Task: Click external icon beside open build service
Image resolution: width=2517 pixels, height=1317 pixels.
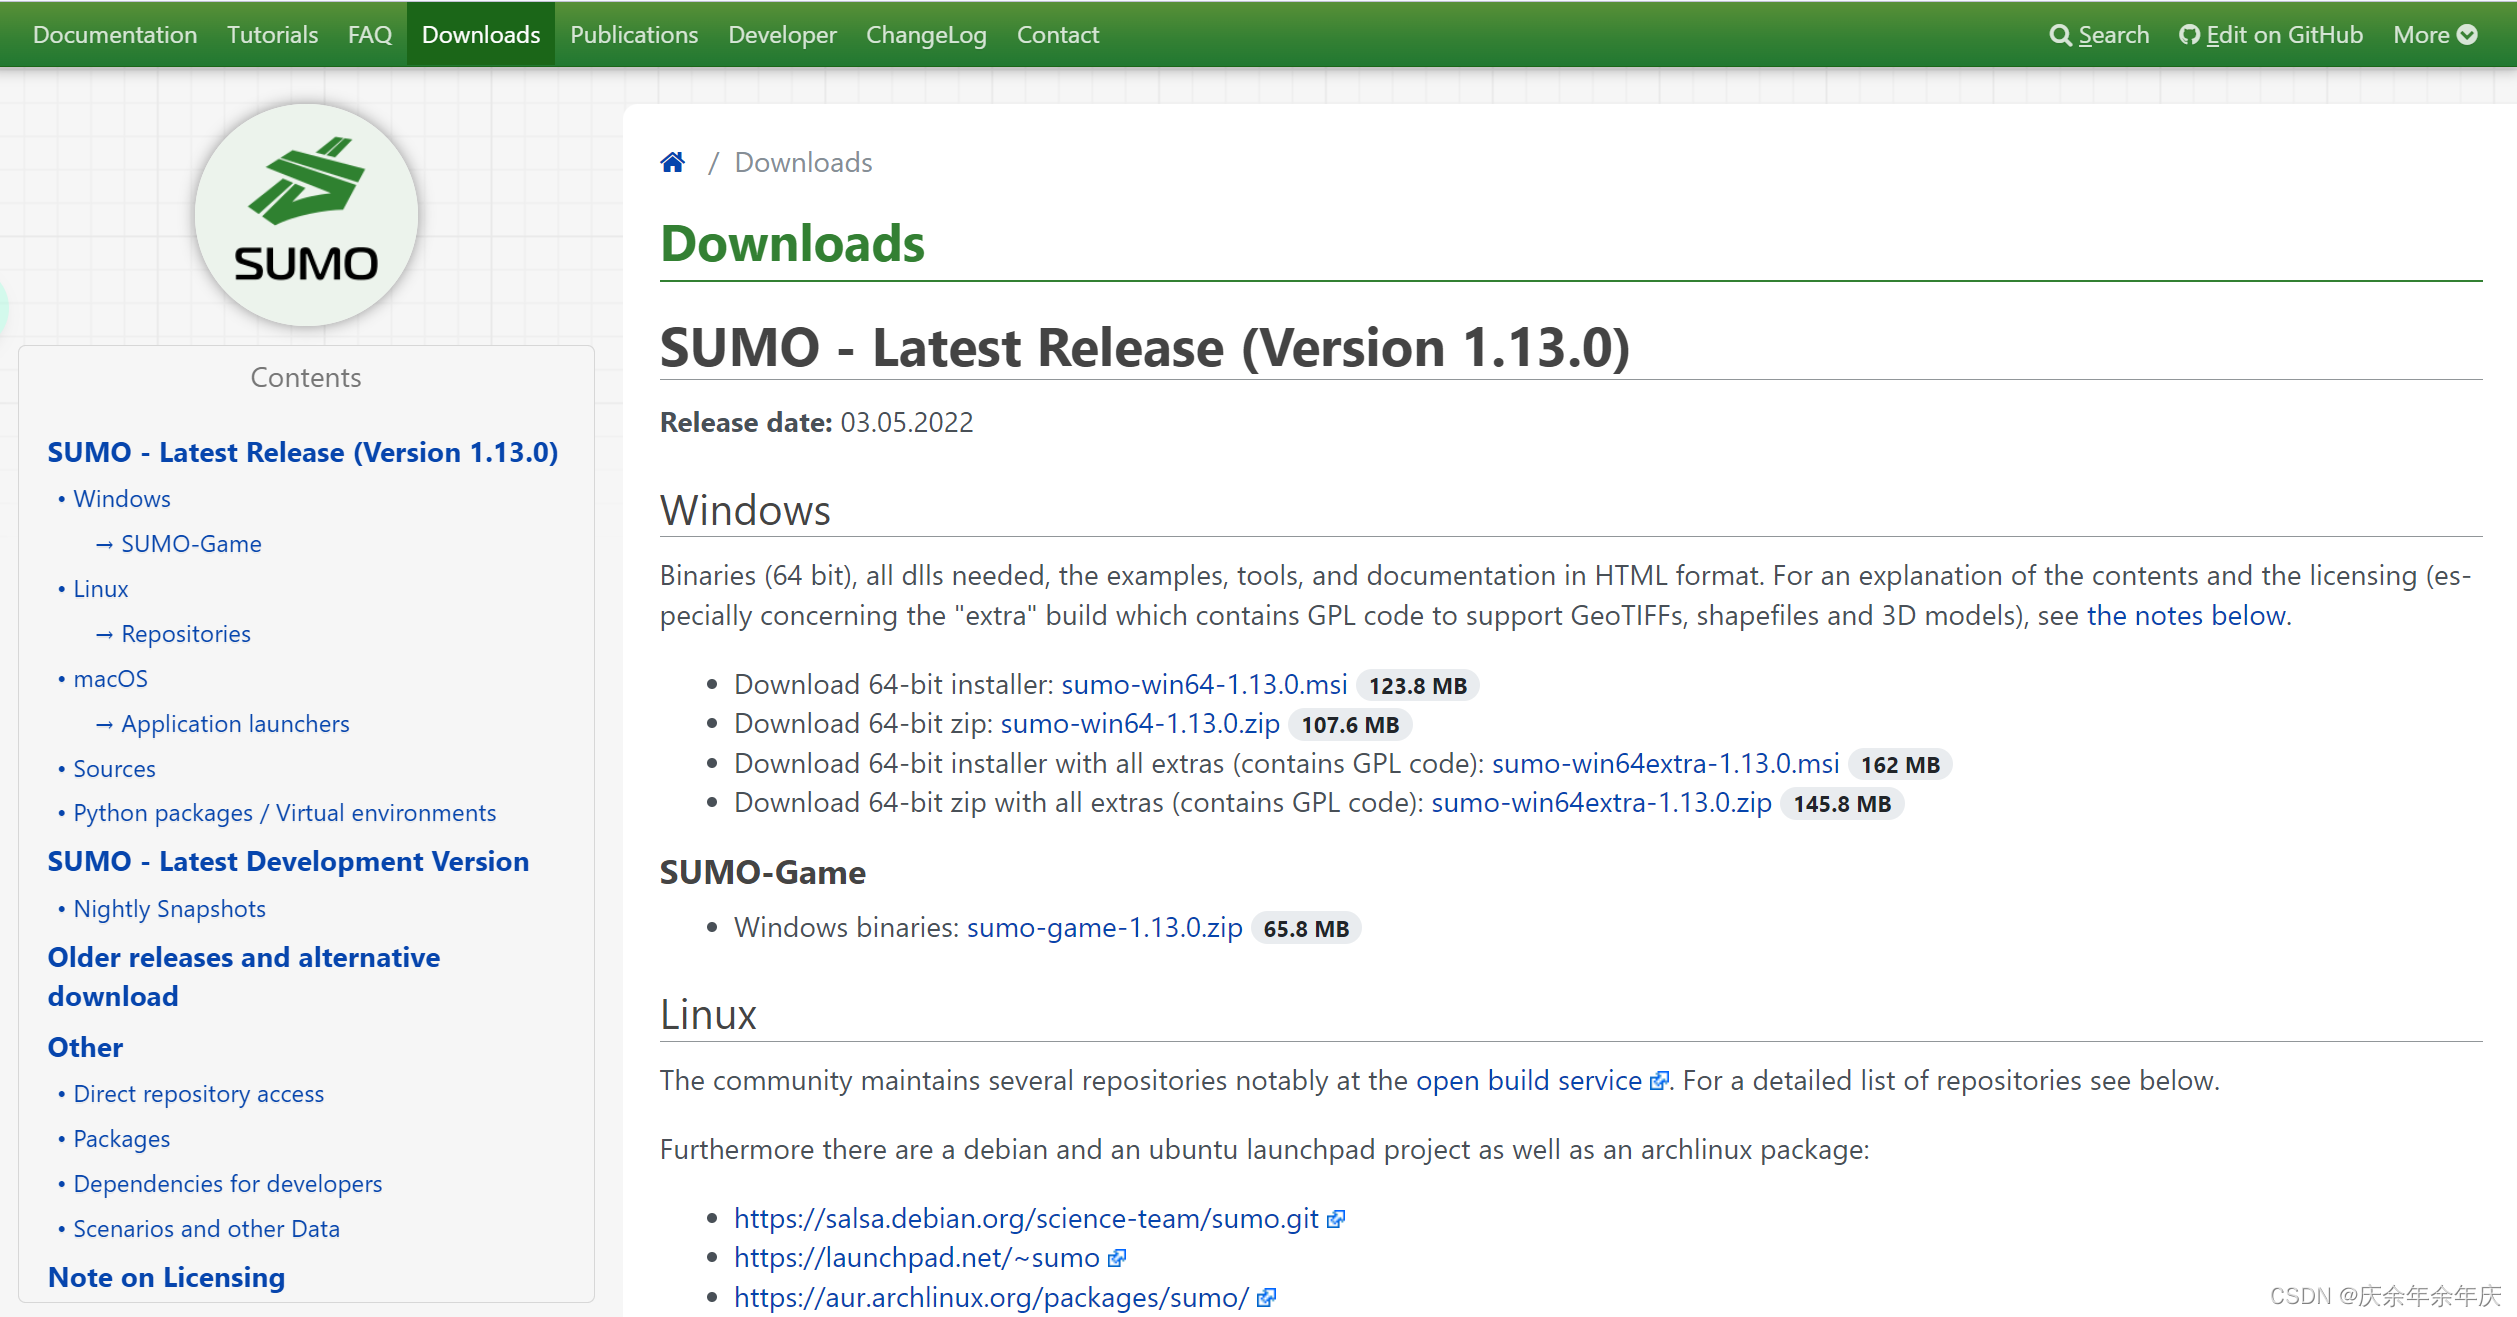Action: (1659, 1081)
